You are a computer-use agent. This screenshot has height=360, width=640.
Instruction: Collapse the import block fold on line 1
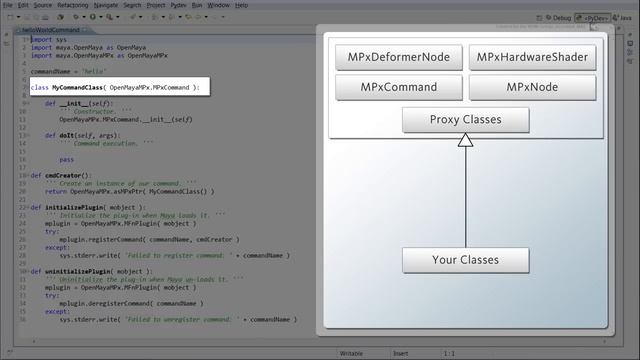click(27, 40)
